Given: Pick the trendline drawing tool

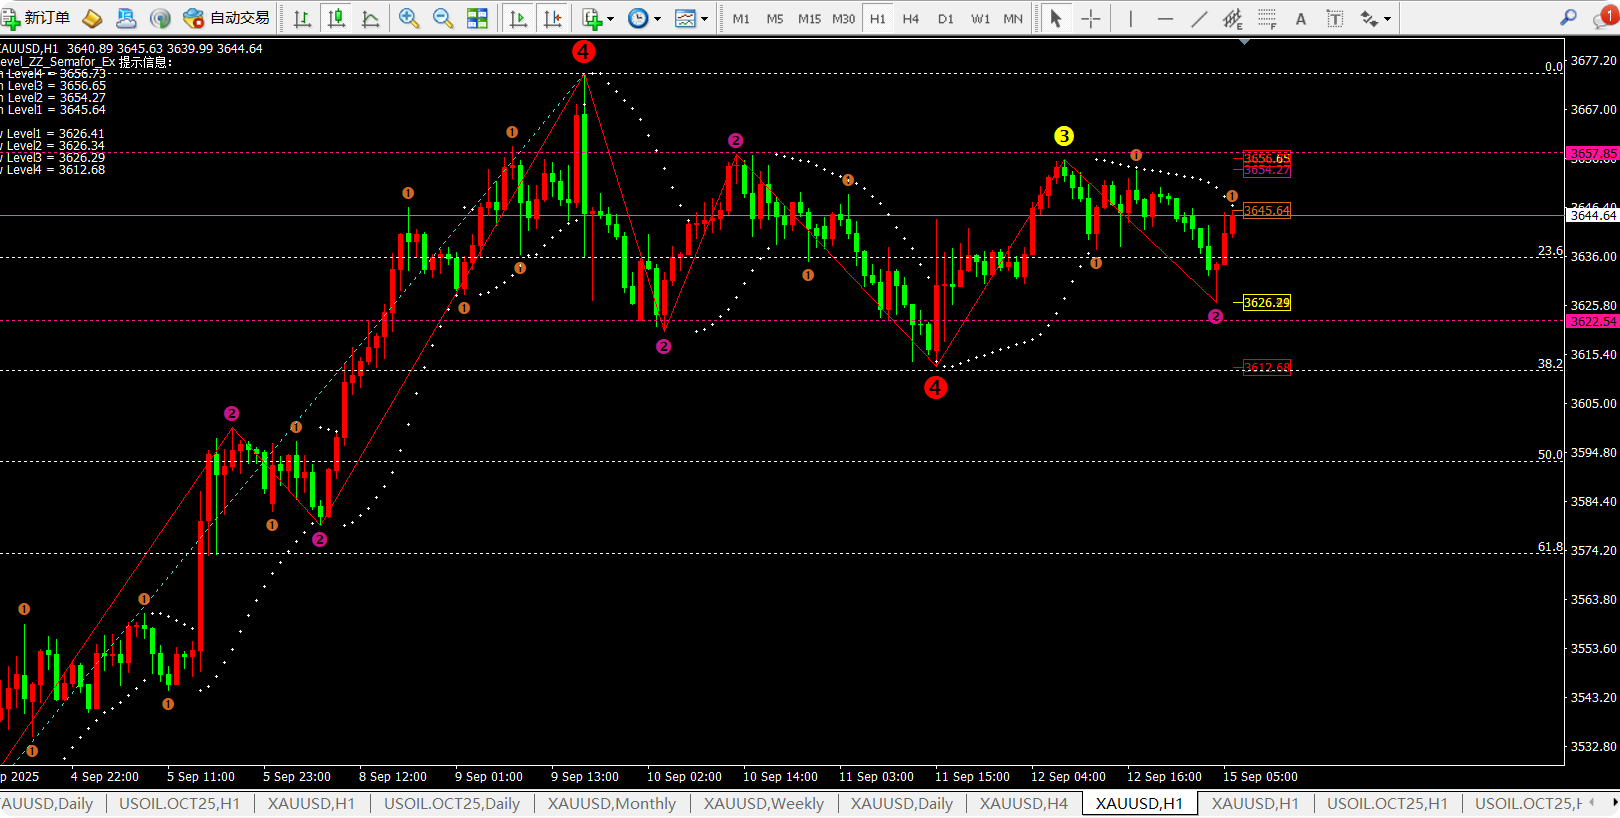Looking at the screenshot, I should tap(1199, 18).
